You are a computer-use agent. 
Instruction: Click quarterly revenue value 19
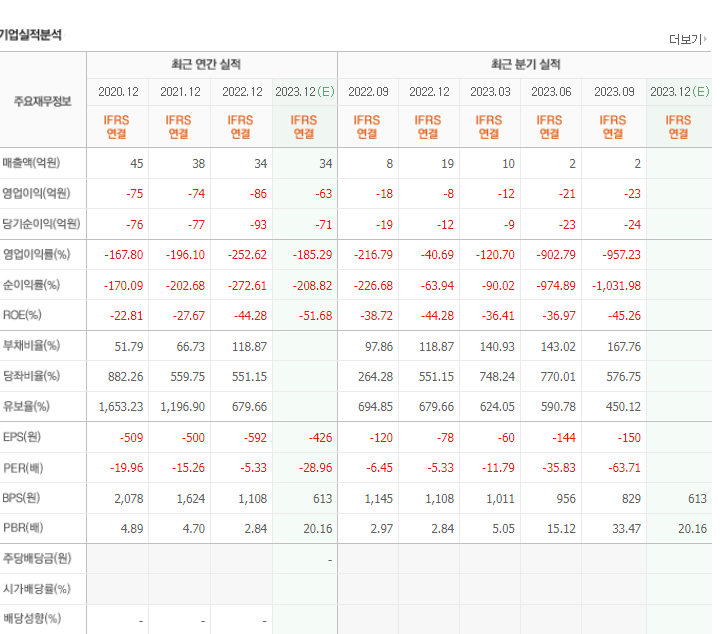pos(447,164)
